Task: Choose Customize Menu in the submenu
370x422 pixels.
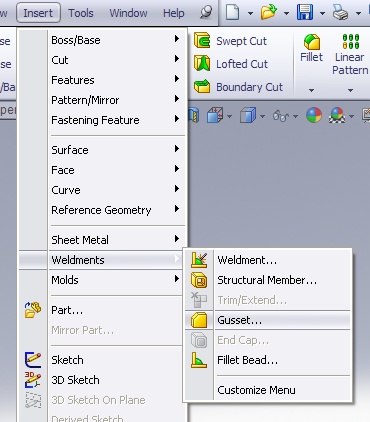Action: pyautogui.click(x=256, y=390)
